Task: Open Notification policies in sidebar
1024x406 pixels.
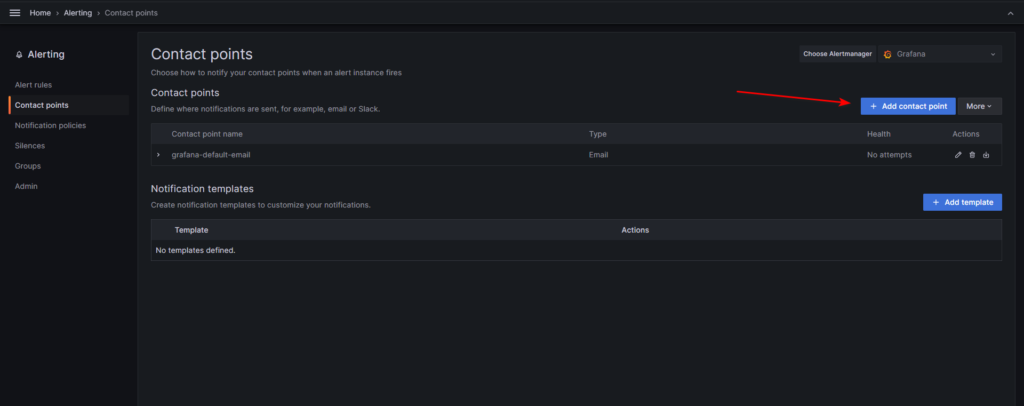Action: pos(50,125)
